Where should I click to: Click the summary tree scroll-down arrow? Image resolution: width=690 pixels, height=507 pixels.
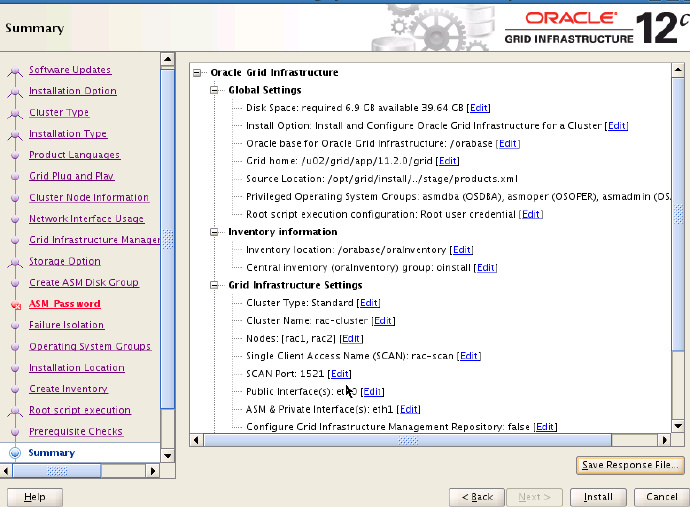678,426
